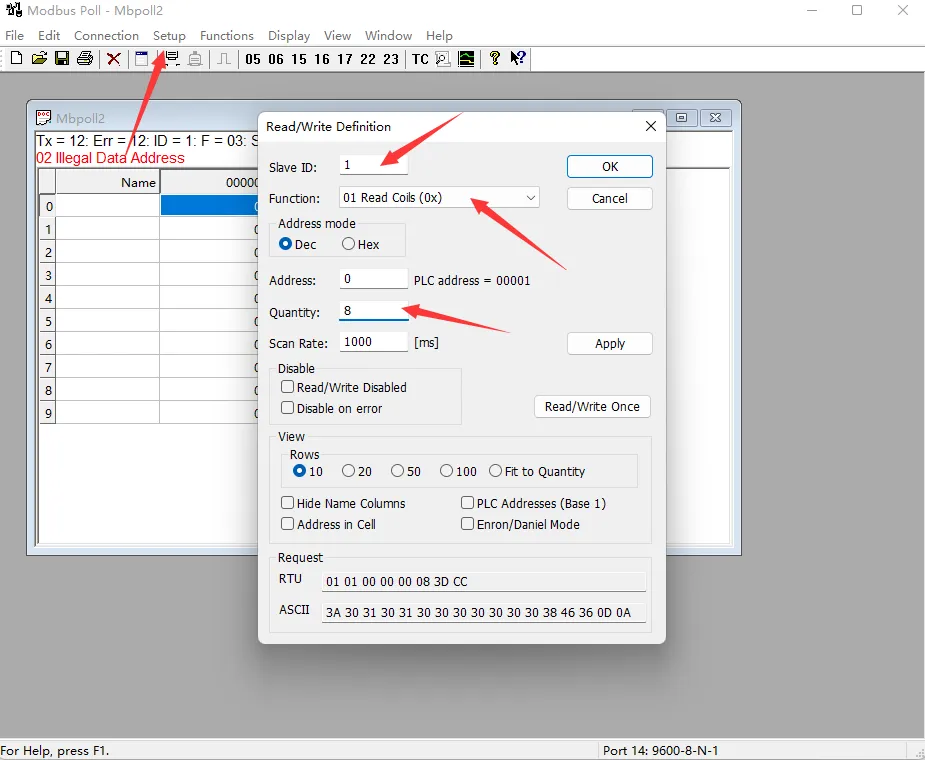The height and width of the screenshot is (760, 925).
Task: Click the Print icon in toolbar
Action: 85,59
